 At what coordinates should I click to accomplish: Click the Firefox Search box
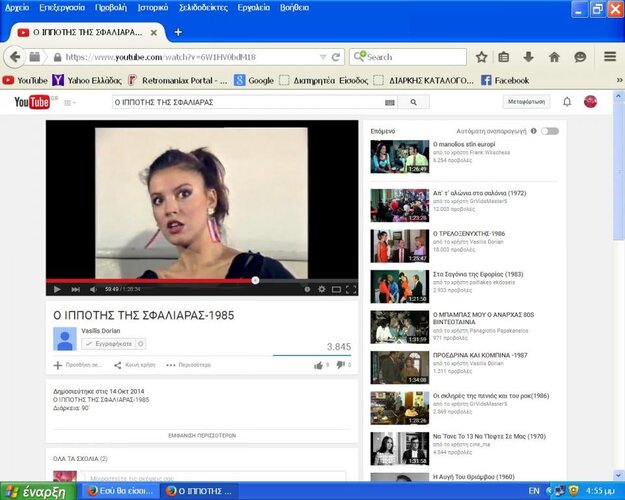click(x=408, y=57)
